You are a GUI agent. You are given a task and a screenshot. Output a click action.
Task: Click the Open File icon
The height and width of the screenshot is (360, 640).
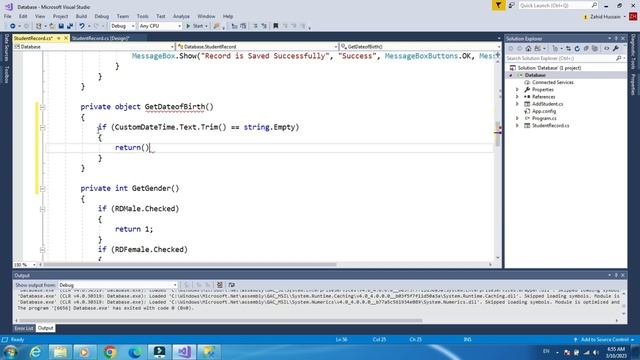tap(52, 26)
